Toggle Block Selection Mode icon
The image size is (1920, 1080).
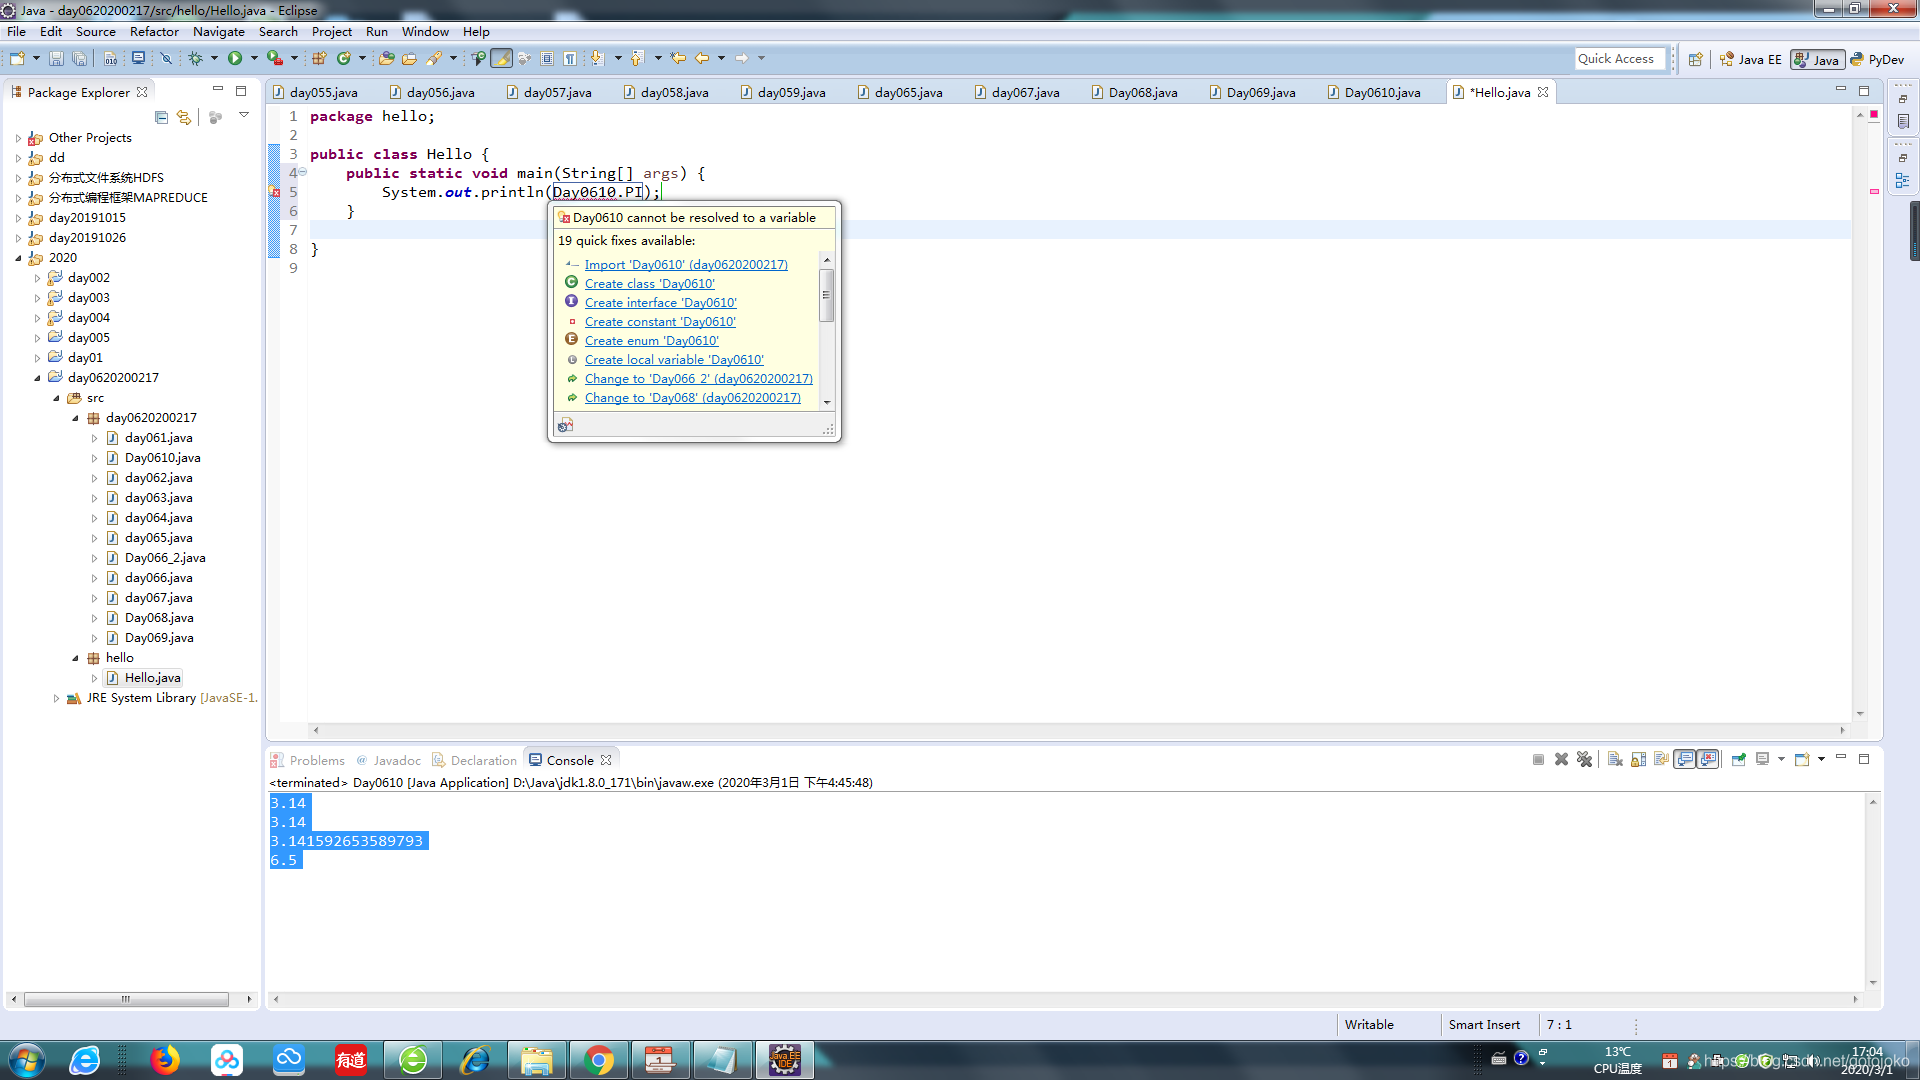[547, 59]
